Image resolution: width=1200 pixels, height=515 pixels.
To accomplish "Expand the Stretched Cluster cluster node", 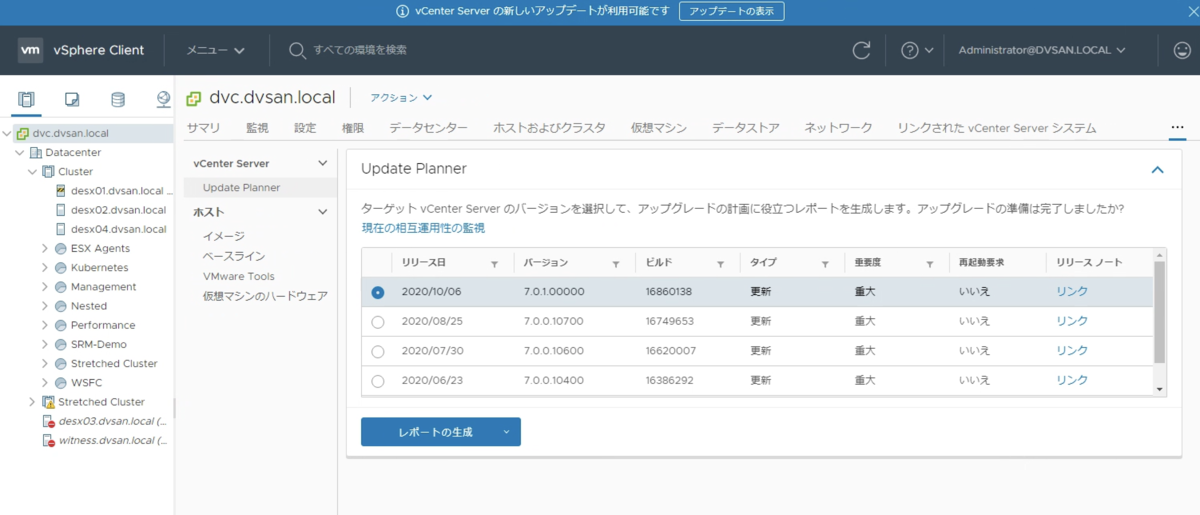I will (32, 402).
